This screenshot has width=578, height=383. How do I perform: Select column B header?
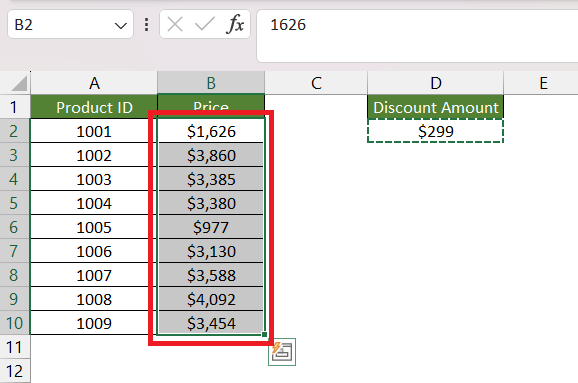click(x=211, y=83)
